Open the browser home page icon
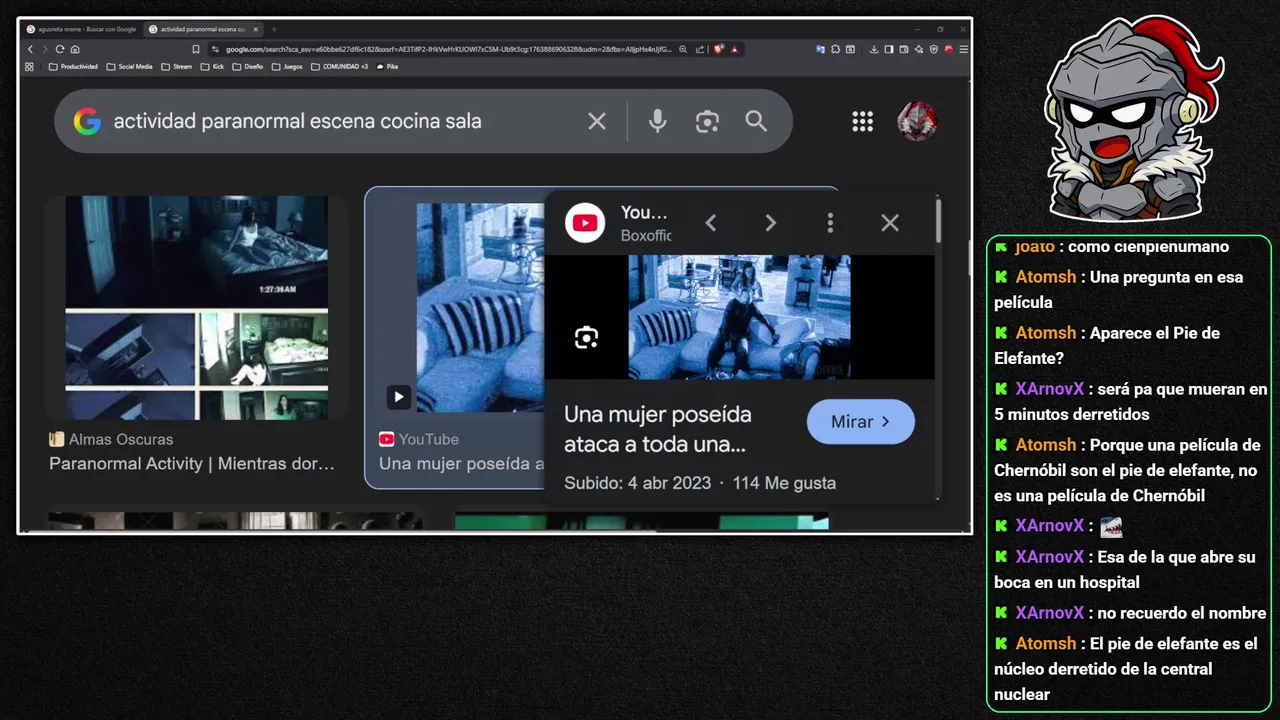Screen dimensions: 1280x720 pos(75,49)
